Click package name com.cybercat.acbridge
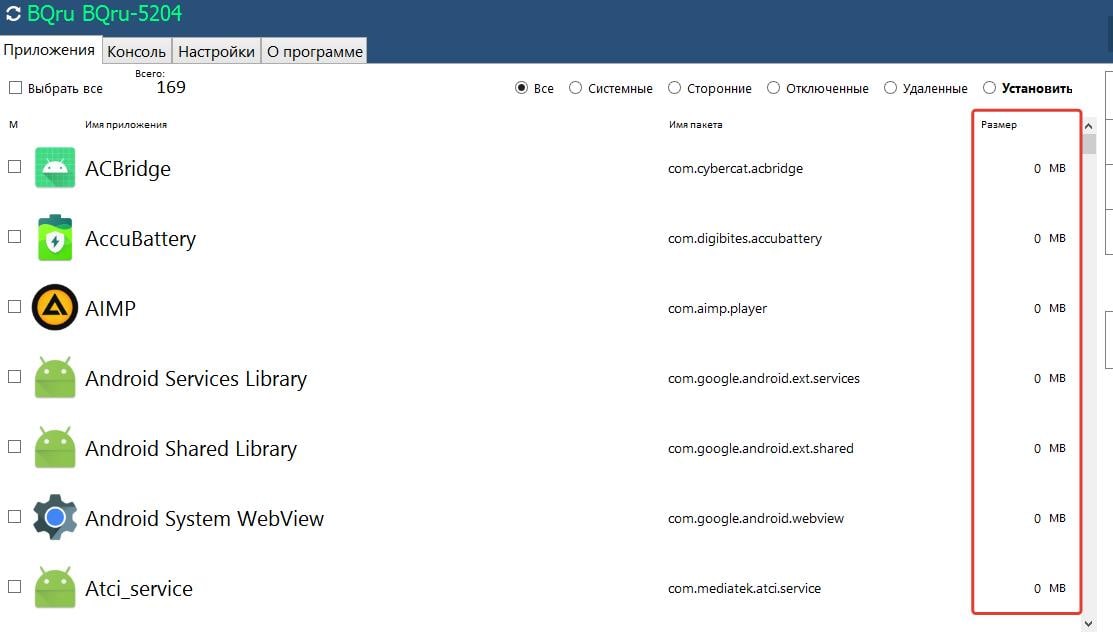 (x=735, y=168)
